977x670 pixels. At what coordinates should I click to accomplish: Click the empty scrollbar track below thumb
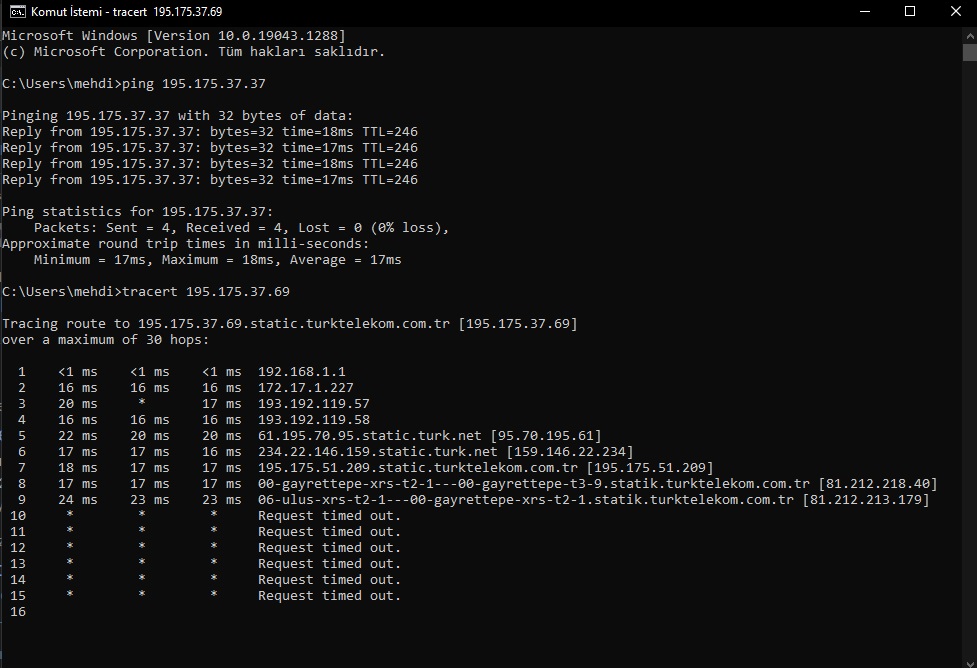tap(969, 358)
